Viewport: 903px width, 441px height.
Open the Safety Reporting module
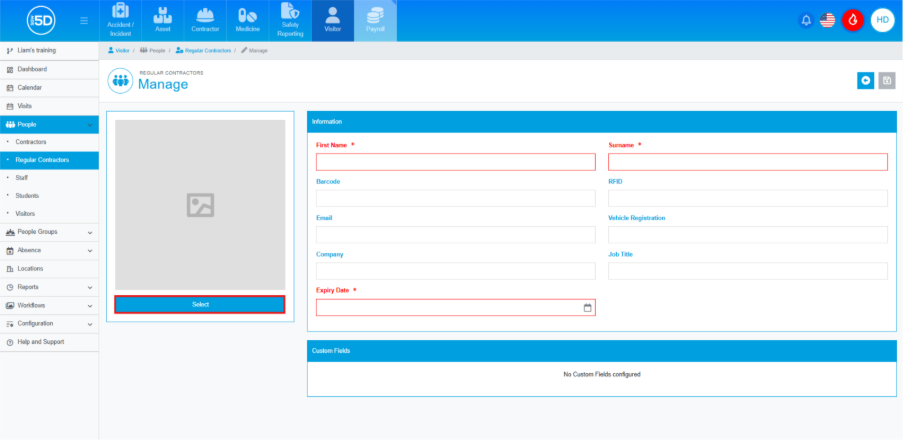tap(290, 20)
